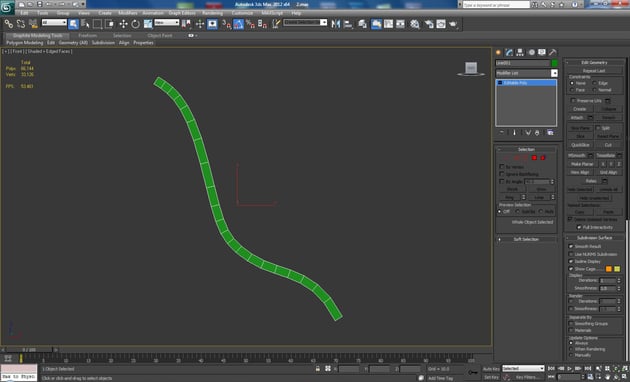Image resolution: width=630 pixels, height=382 pixels.
Task: Toggle the 3D Snaps icon
Action: click(227, 24)
